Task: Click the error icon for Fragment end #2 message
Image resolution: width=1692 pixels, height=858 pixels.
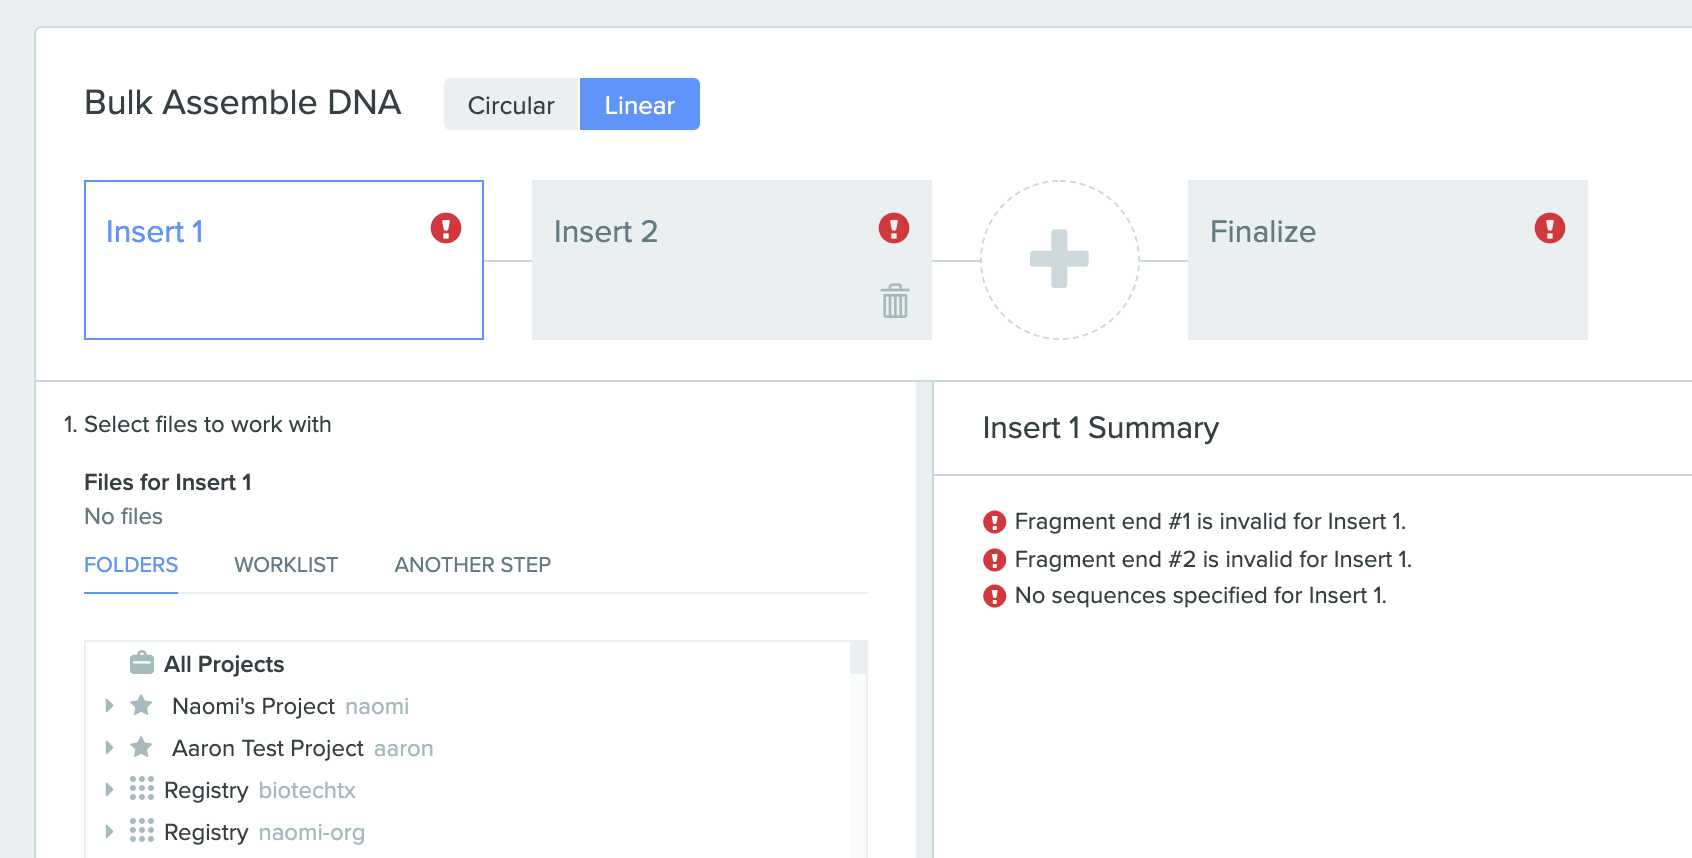Action: (994, 560)
